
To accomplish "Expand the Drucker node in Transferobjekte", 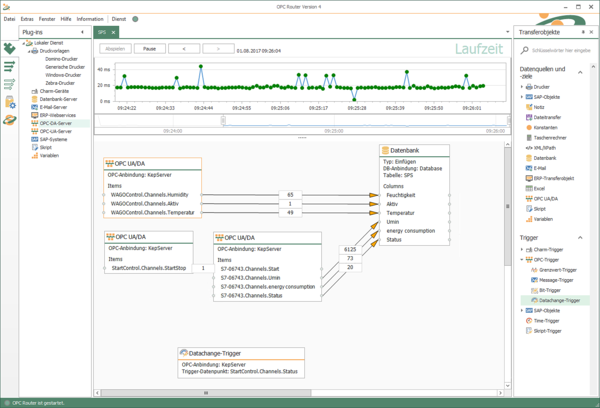I will tap(522, 87).
